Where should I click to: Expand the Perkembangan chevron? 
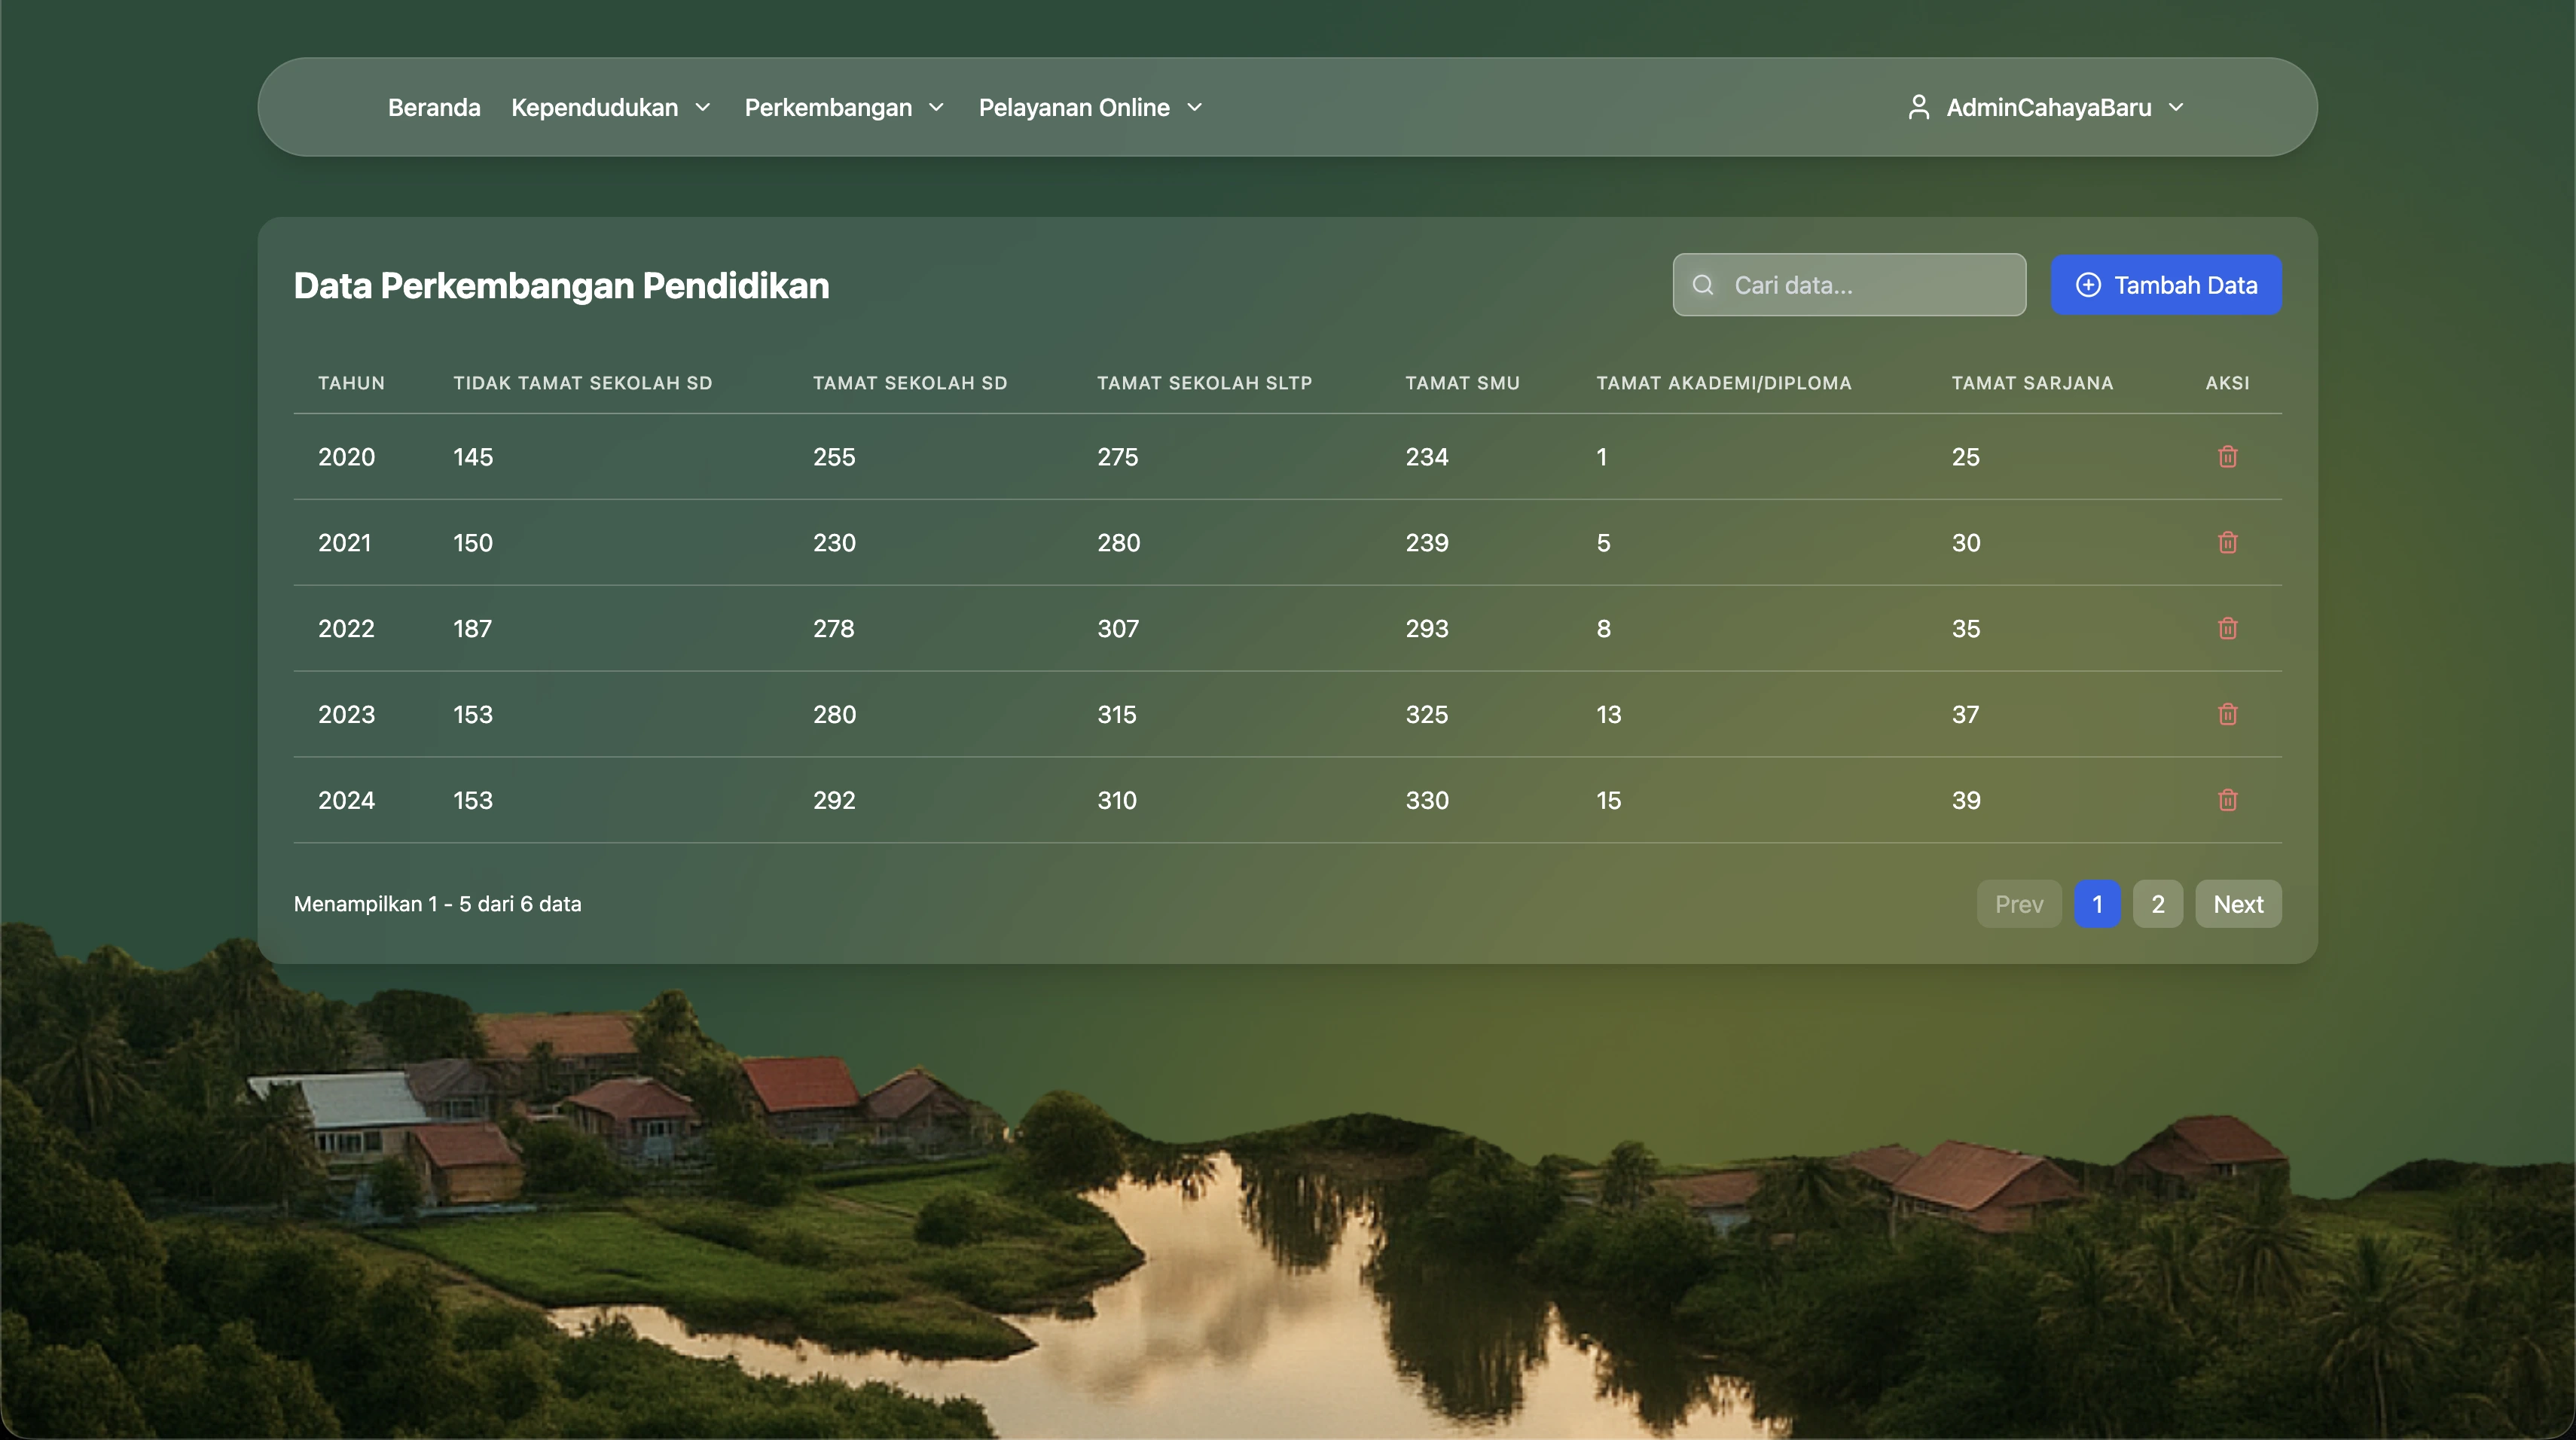tap(936, 107)
